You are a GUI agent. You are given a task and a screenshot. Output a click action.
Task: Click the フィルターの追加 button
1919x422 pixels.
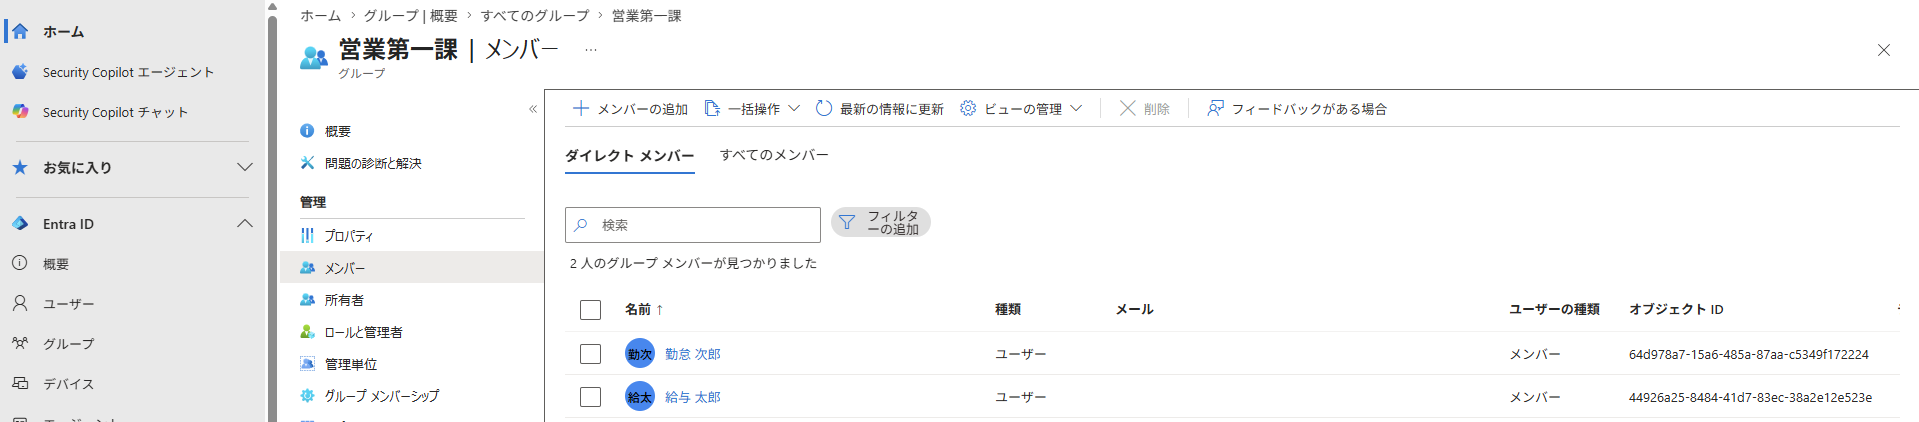pyautogui.click(x=881, y=222)
